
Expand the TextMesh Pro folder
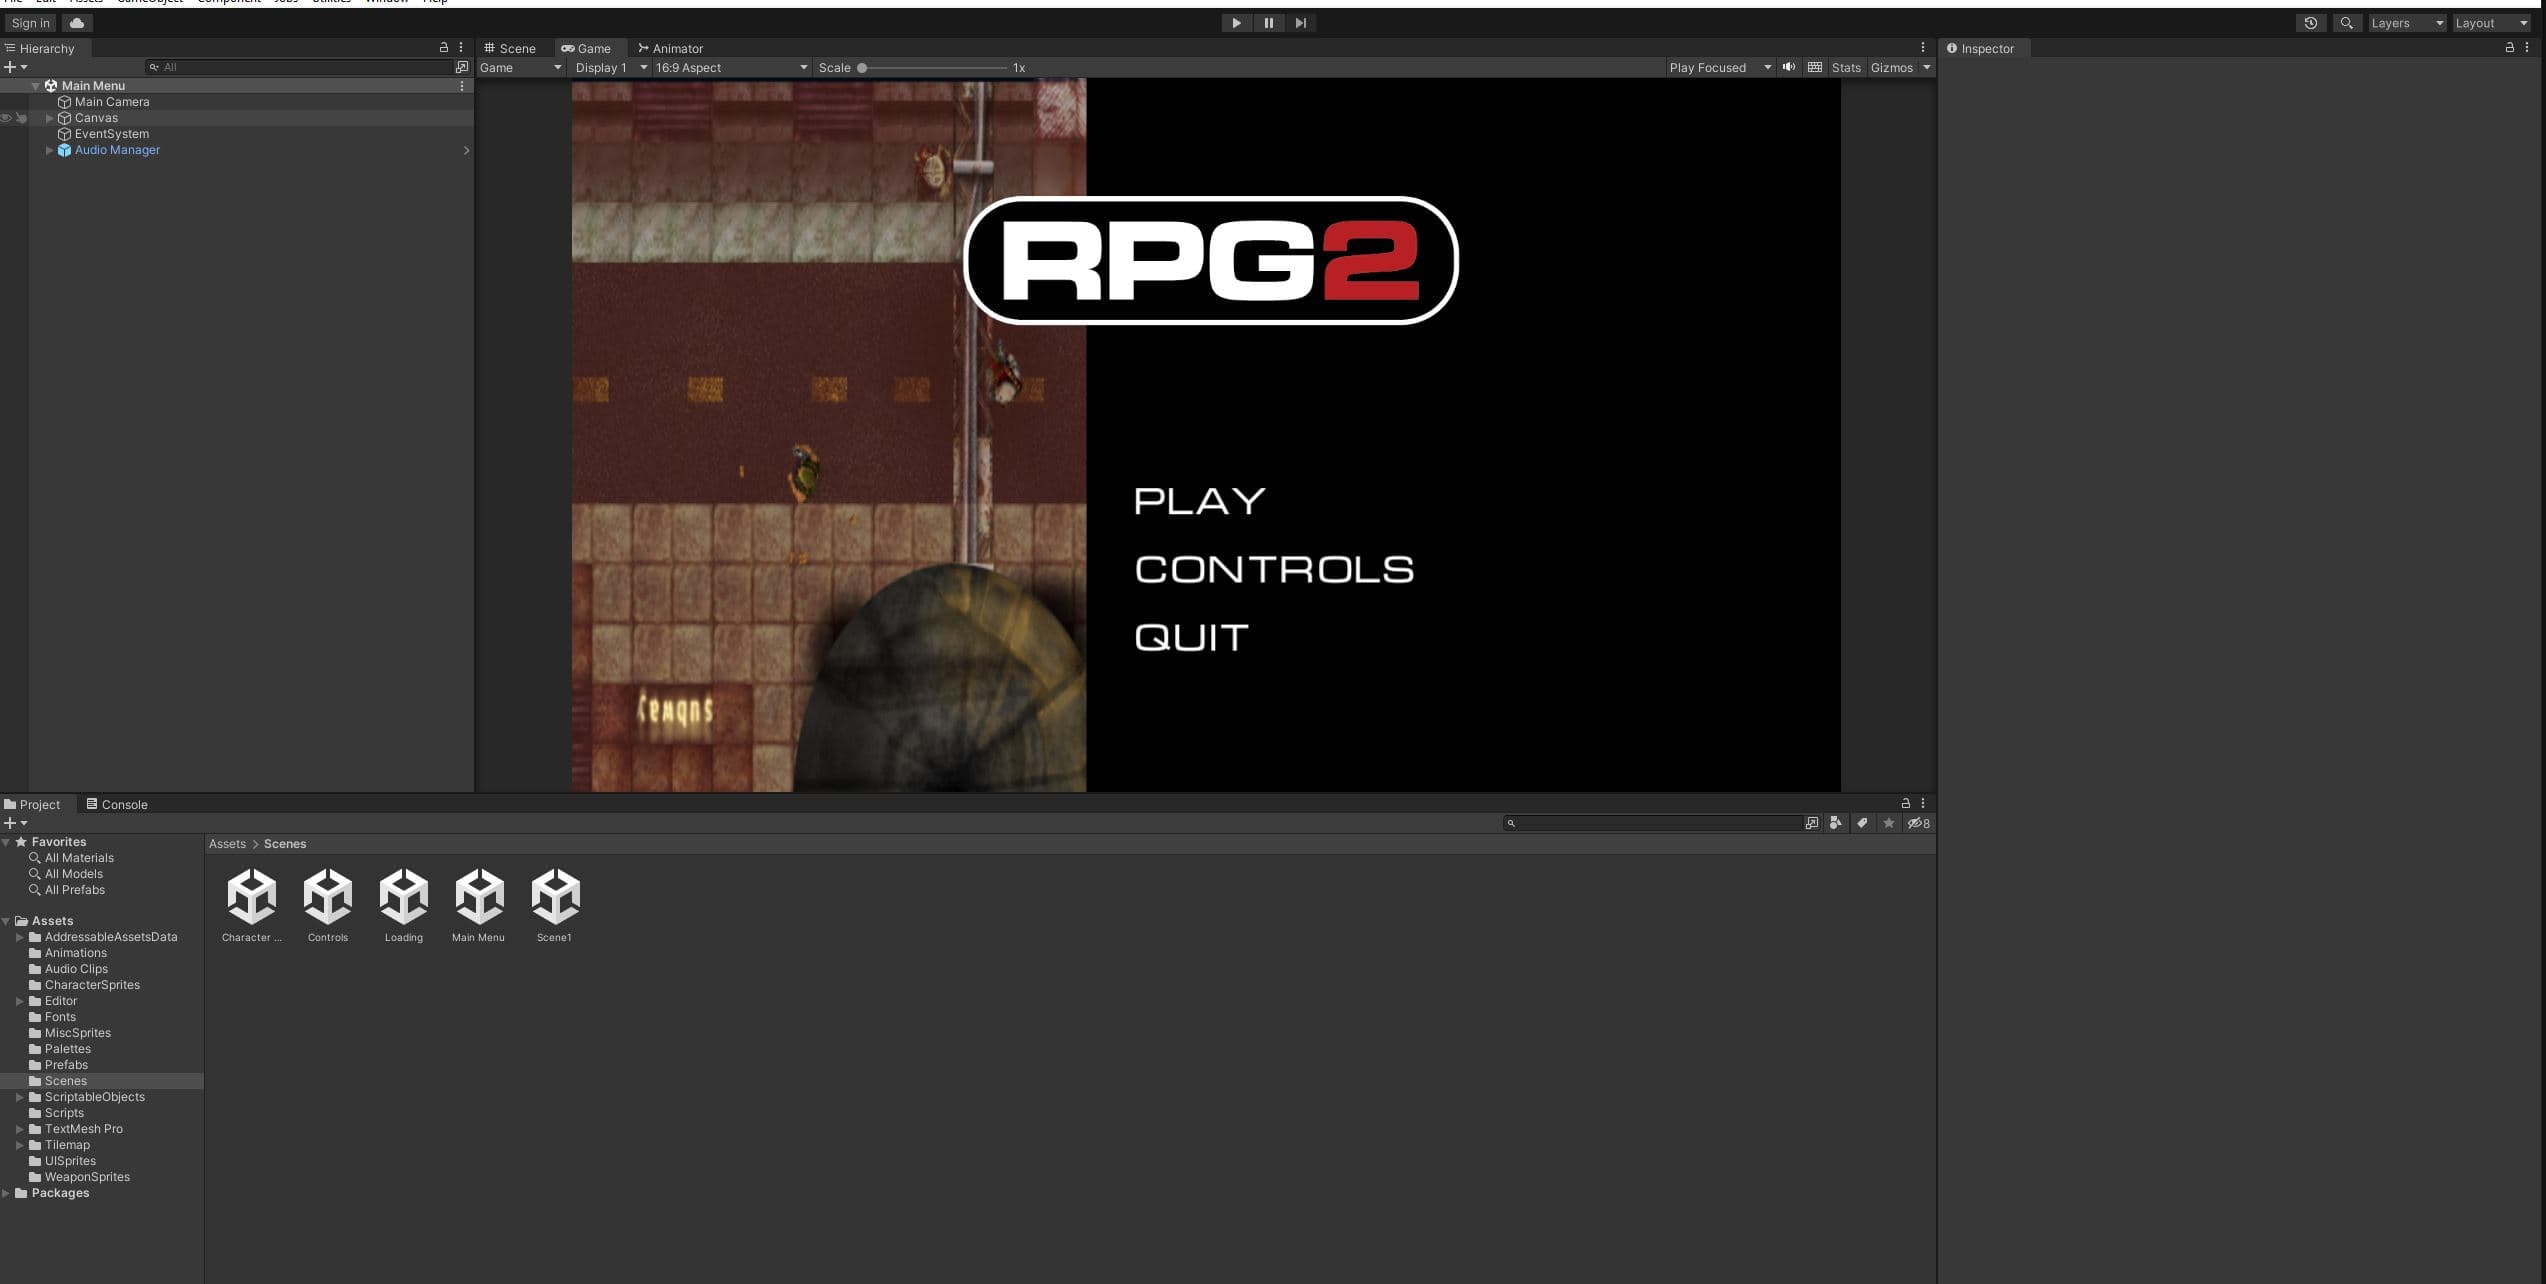click(19, 1129)
